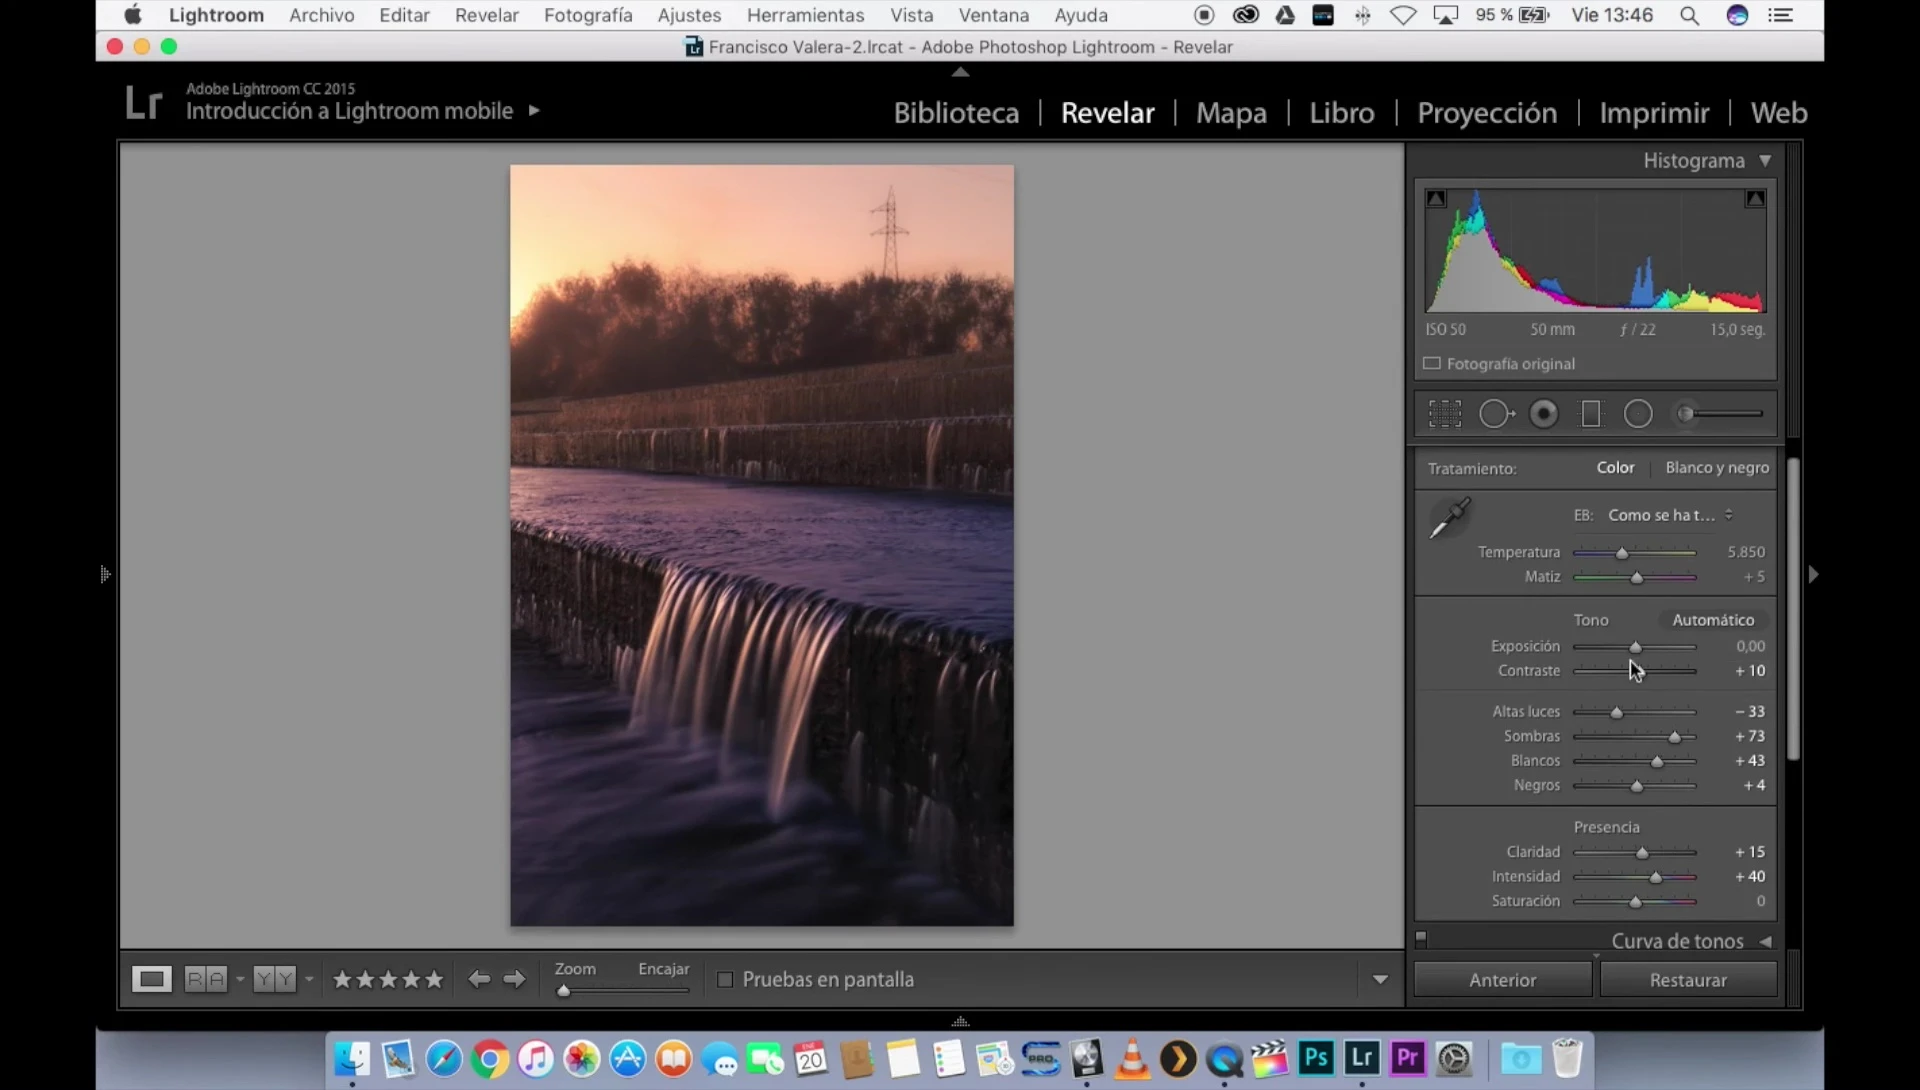
Task: Select Color treatment
Action: (1615, 467)
